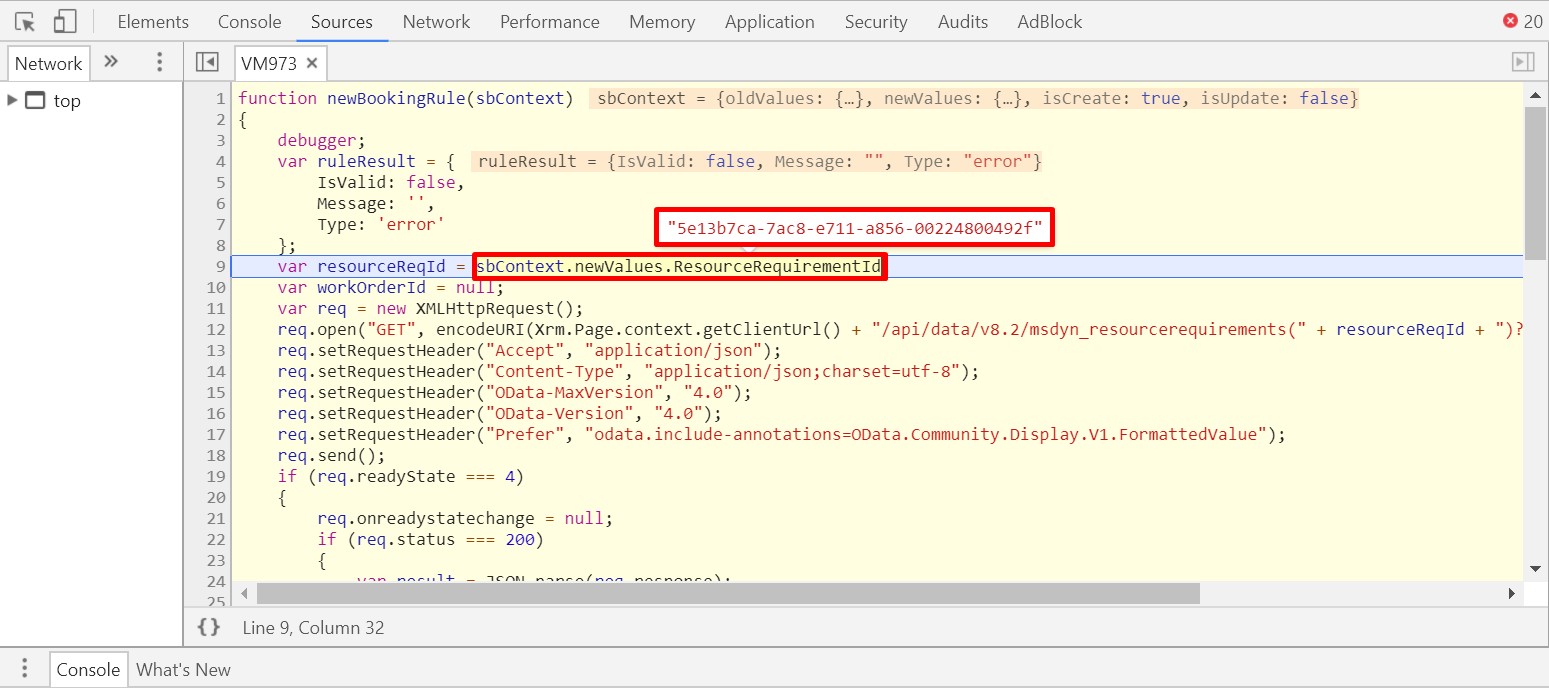Select the Network navigator sidebar tab

(48, 63)
